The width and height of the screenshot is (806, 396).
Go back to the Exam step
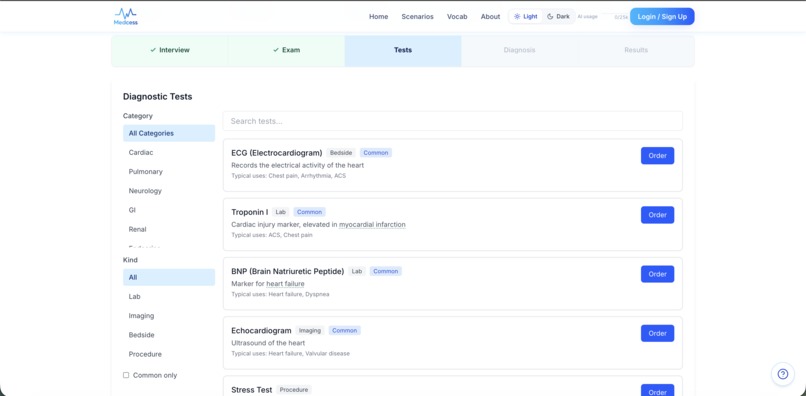coord(286,50)
